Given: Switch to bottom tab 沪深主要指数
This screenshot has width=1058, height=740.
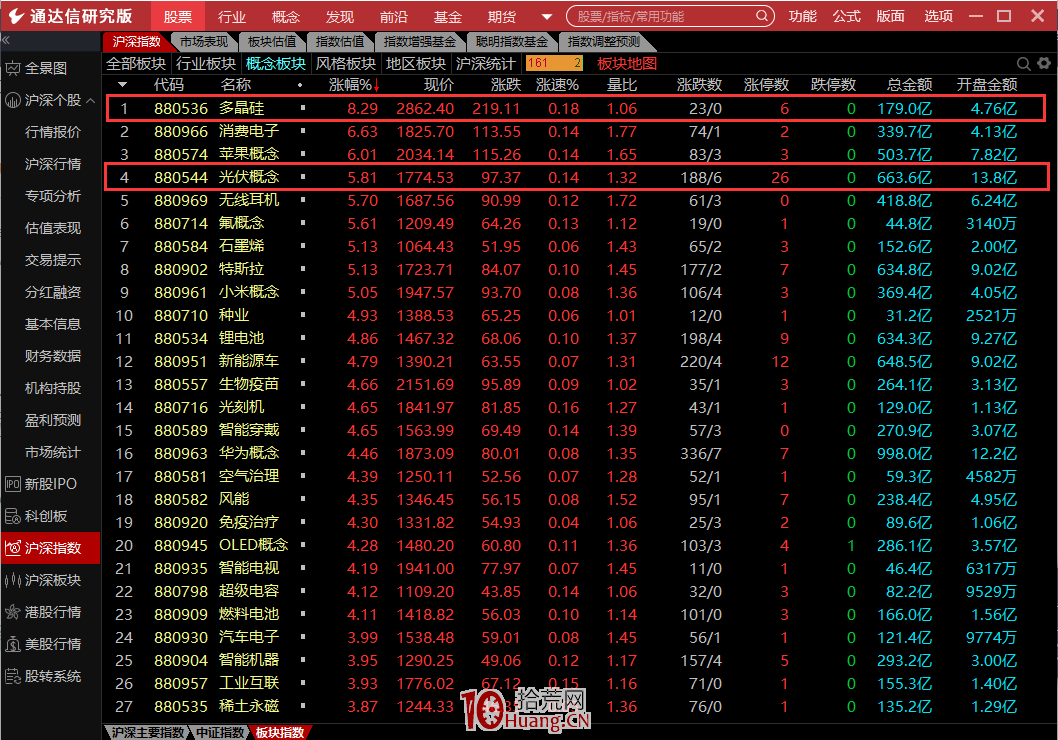Looking at the screenshot, I should tap(148, 733).
